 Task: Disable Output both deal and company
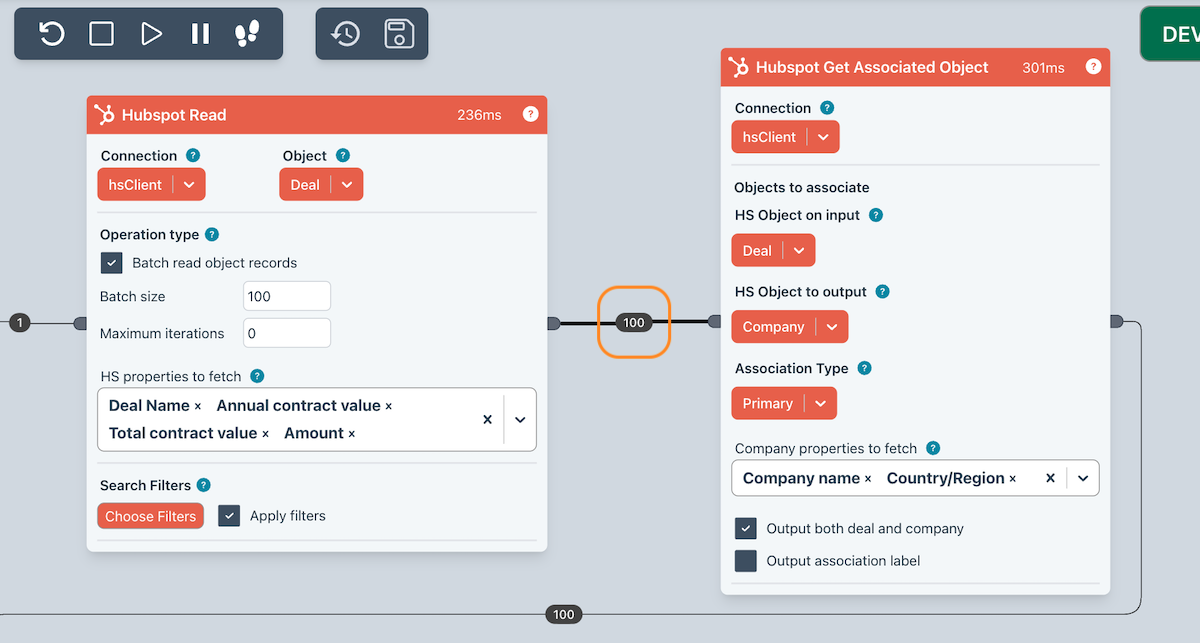point(745,529)
